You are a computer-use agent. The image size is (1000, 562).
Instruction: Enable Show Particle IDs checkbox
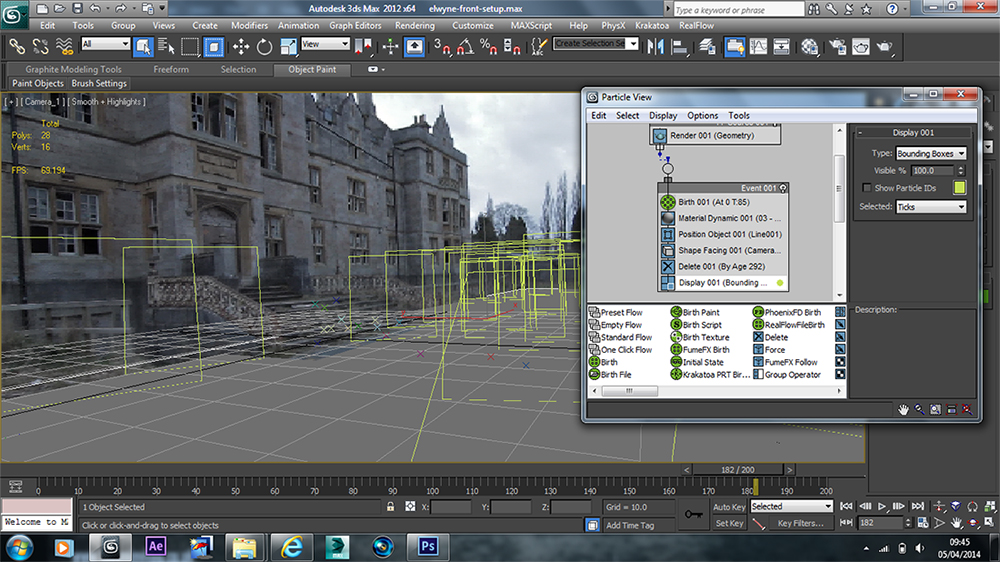coord(866,188)
